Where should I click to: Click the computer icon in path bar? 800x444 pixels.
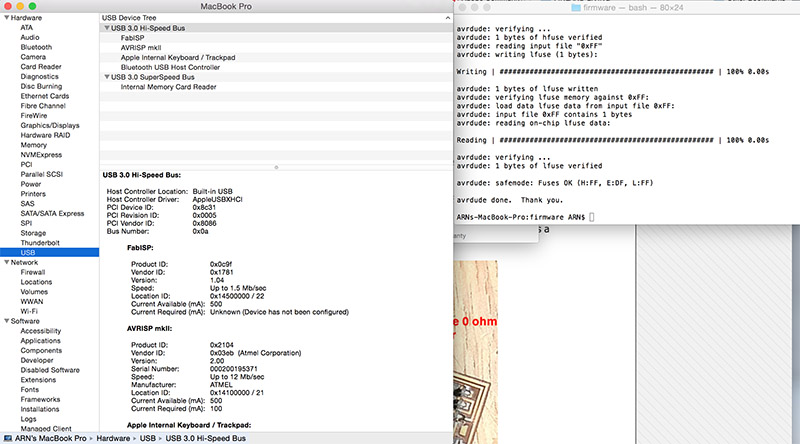pyautogui.click(x=8, y=438)
